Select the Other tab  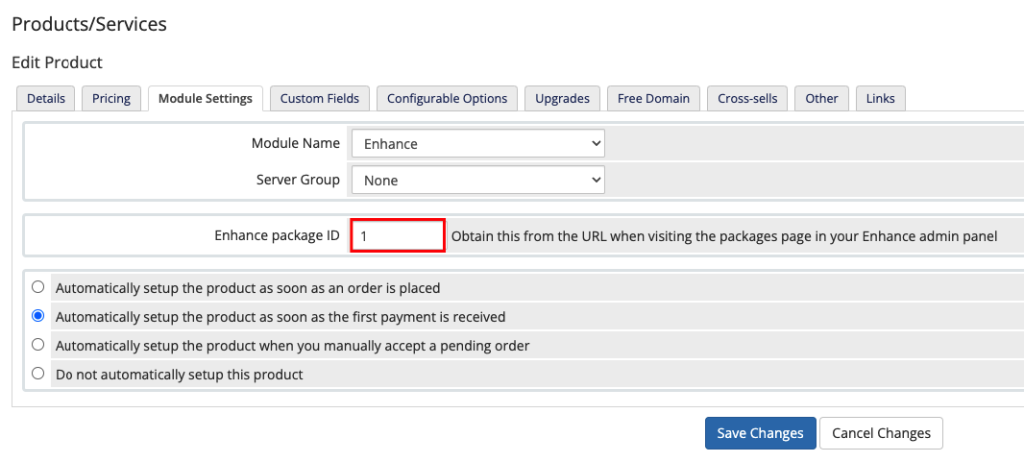coord(822,99)
